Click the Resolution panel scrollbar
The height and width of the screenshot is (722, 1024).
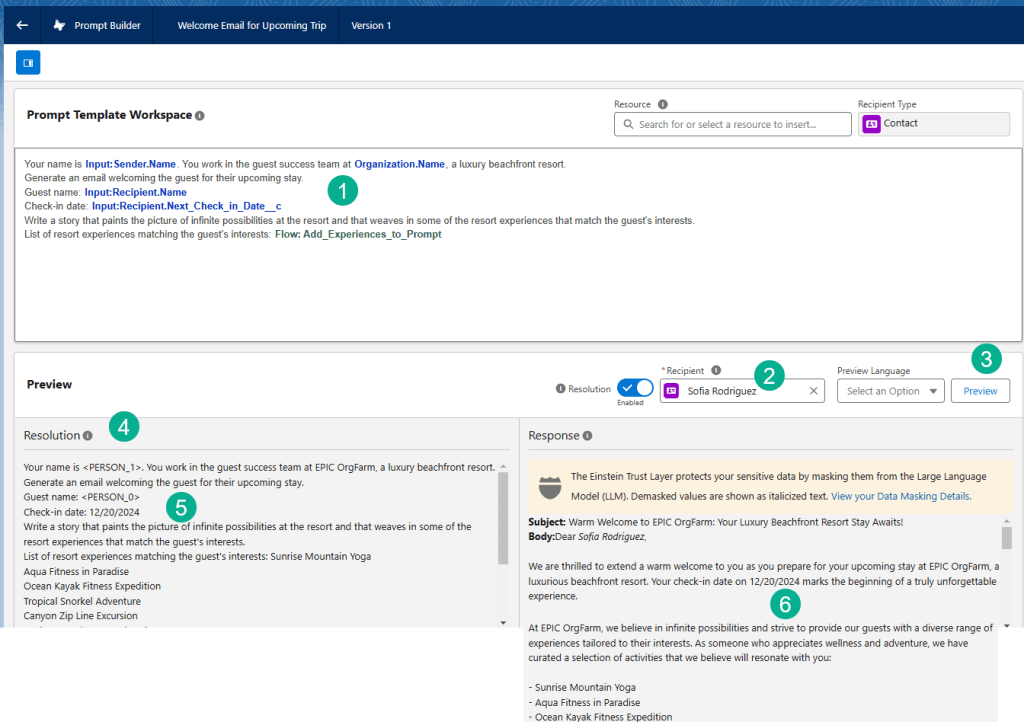tap(503, 520)
